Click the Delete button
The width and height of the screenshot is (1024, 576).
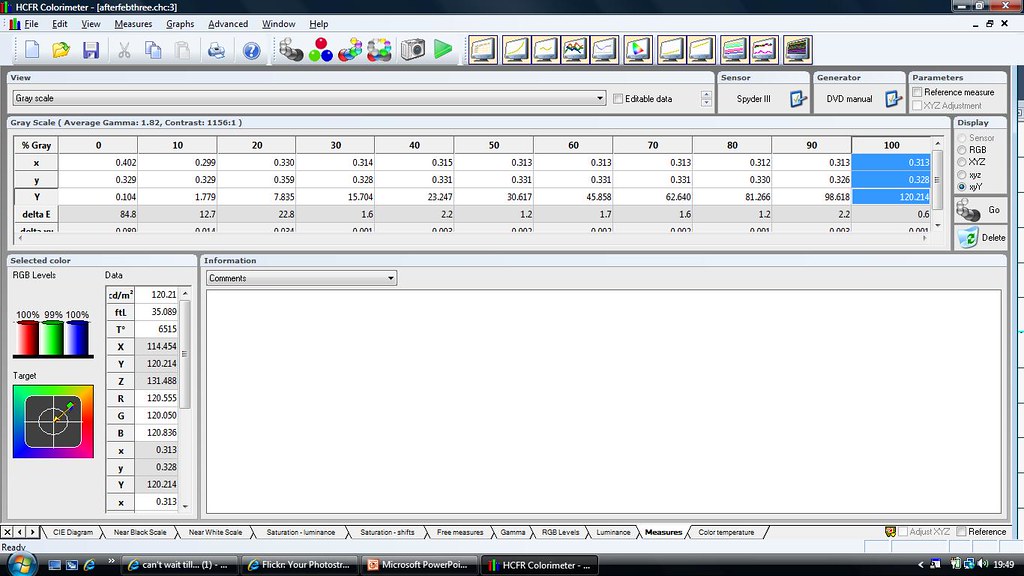[980, 238]
